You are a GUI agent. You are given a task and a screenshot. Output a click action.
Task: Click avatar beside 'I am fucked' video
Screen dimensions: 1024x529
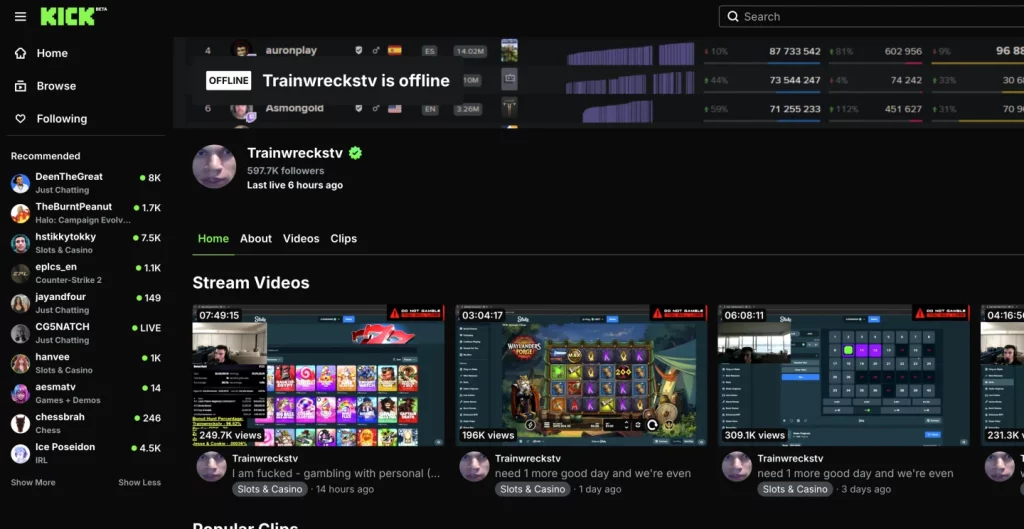212,466
